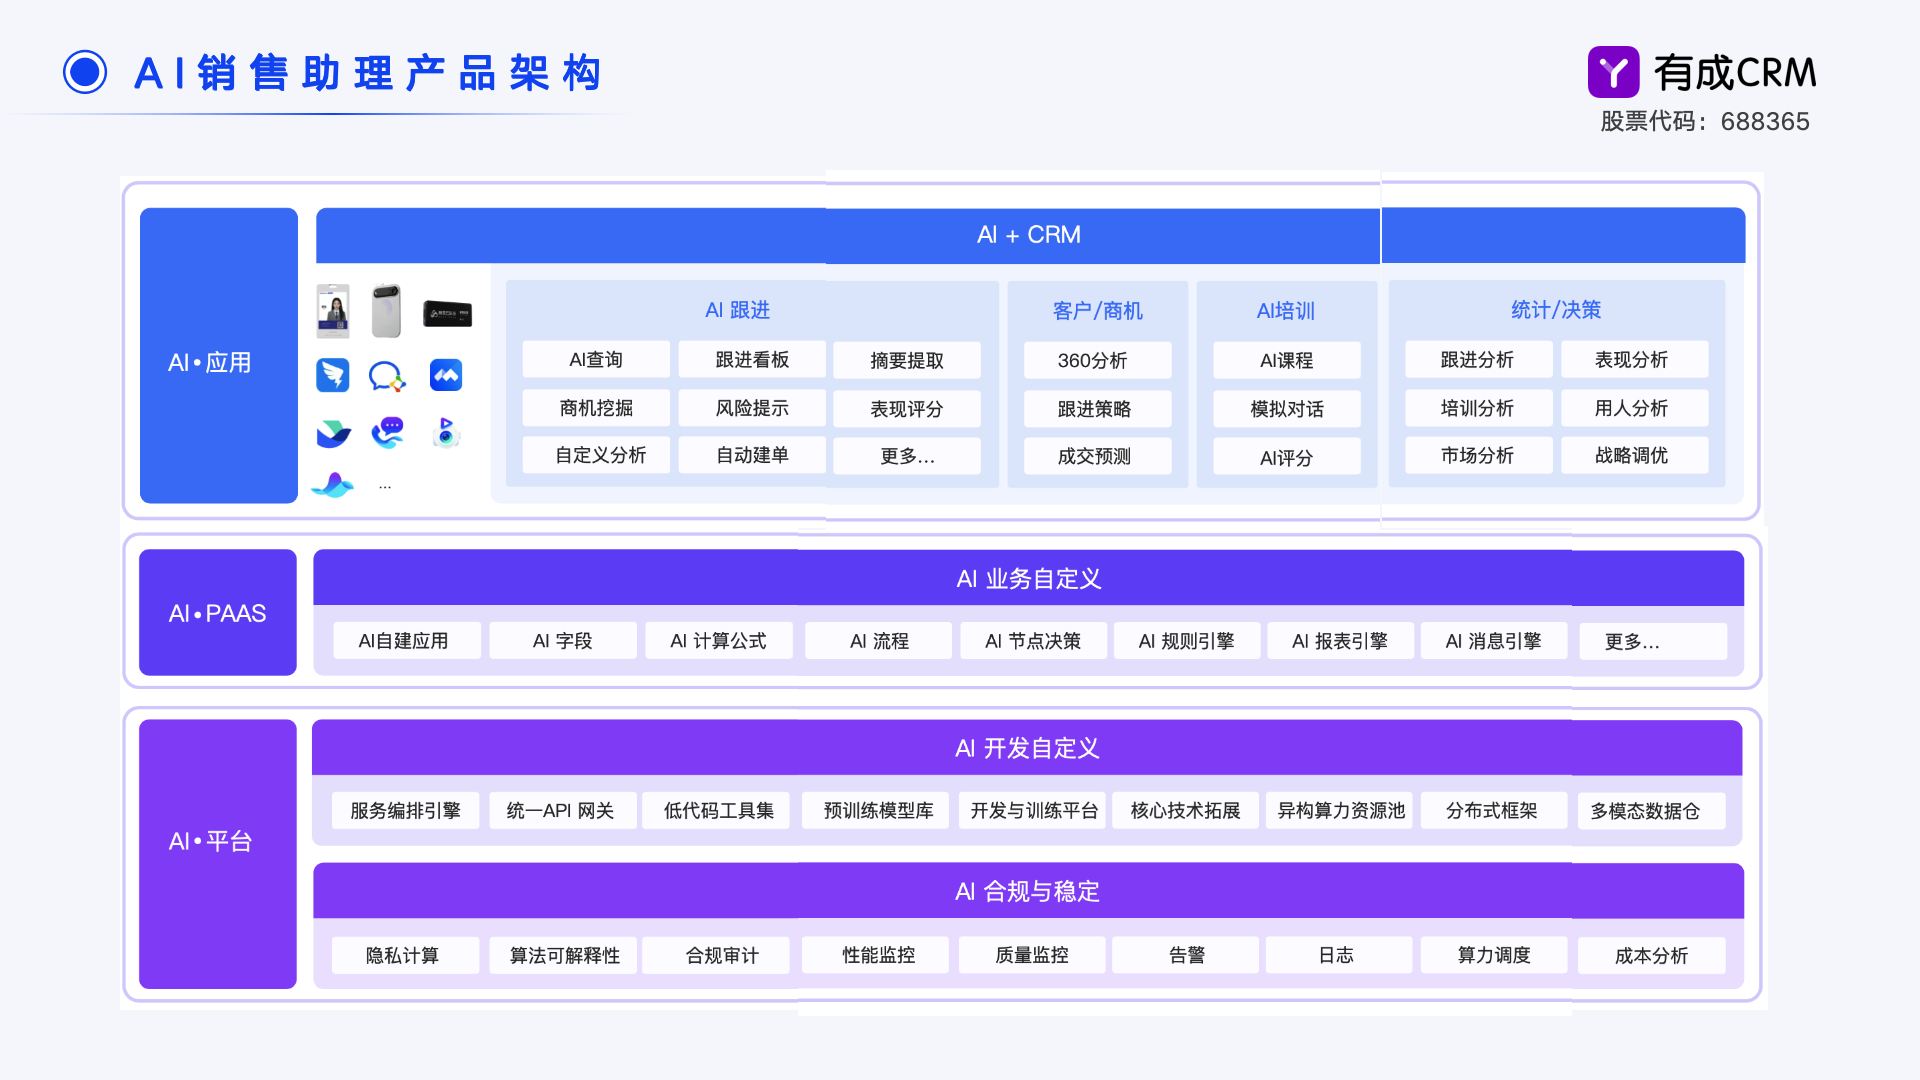
Task: Select the AI•平台 layer block
Action: (x=218, y=853)
